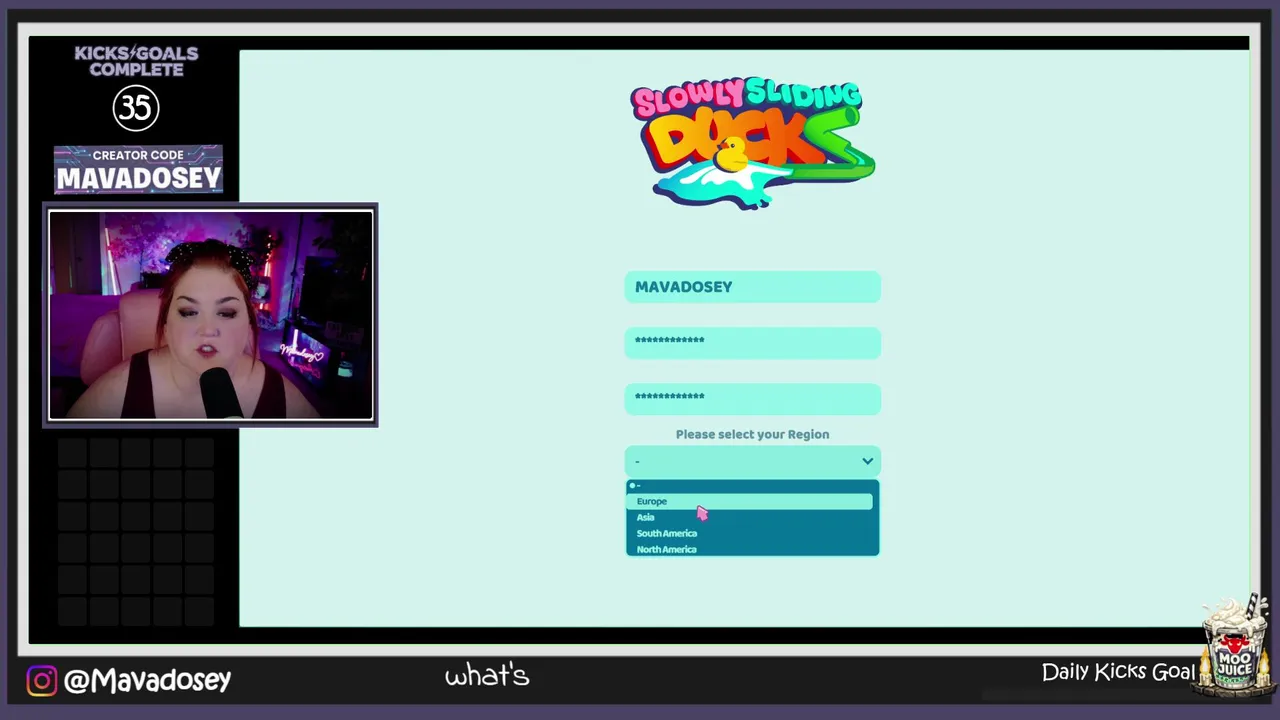The image size is (1280, 720).
Task: Click the Kicks goals 35 counter badge
Action: [136, 108]
